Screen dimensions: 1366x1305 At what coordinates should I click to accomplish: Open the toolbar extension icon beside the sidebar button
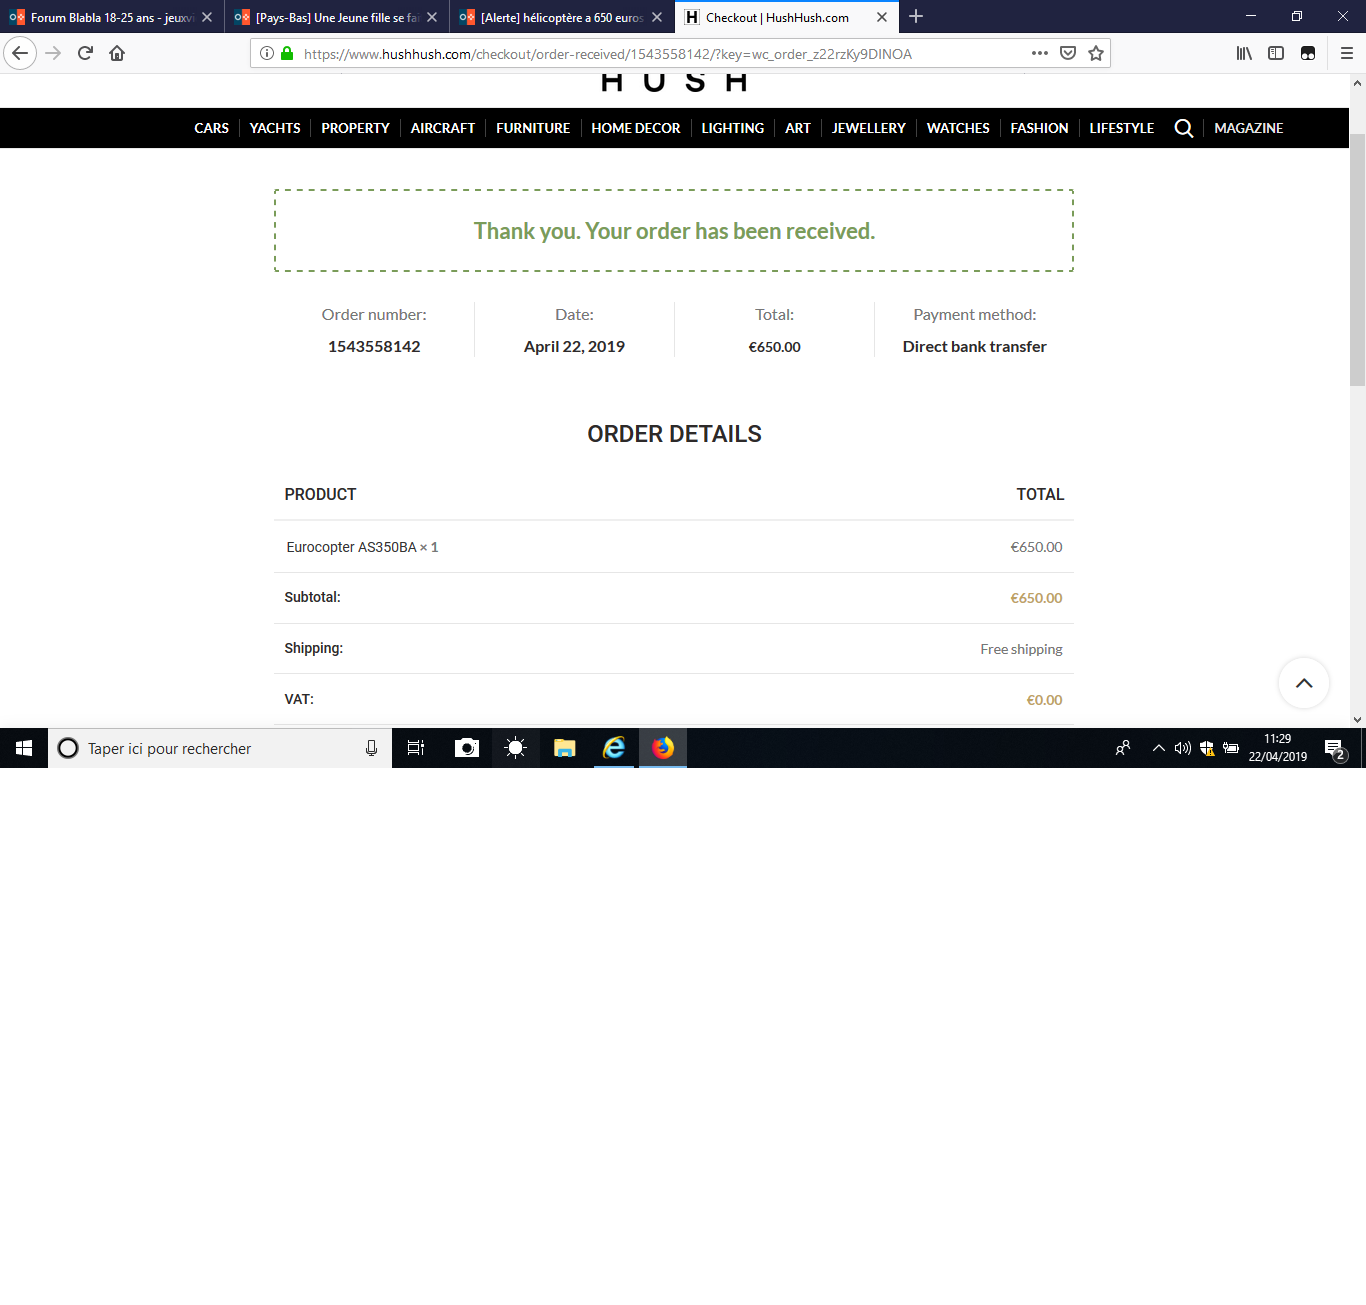(x=1308, y=53)
